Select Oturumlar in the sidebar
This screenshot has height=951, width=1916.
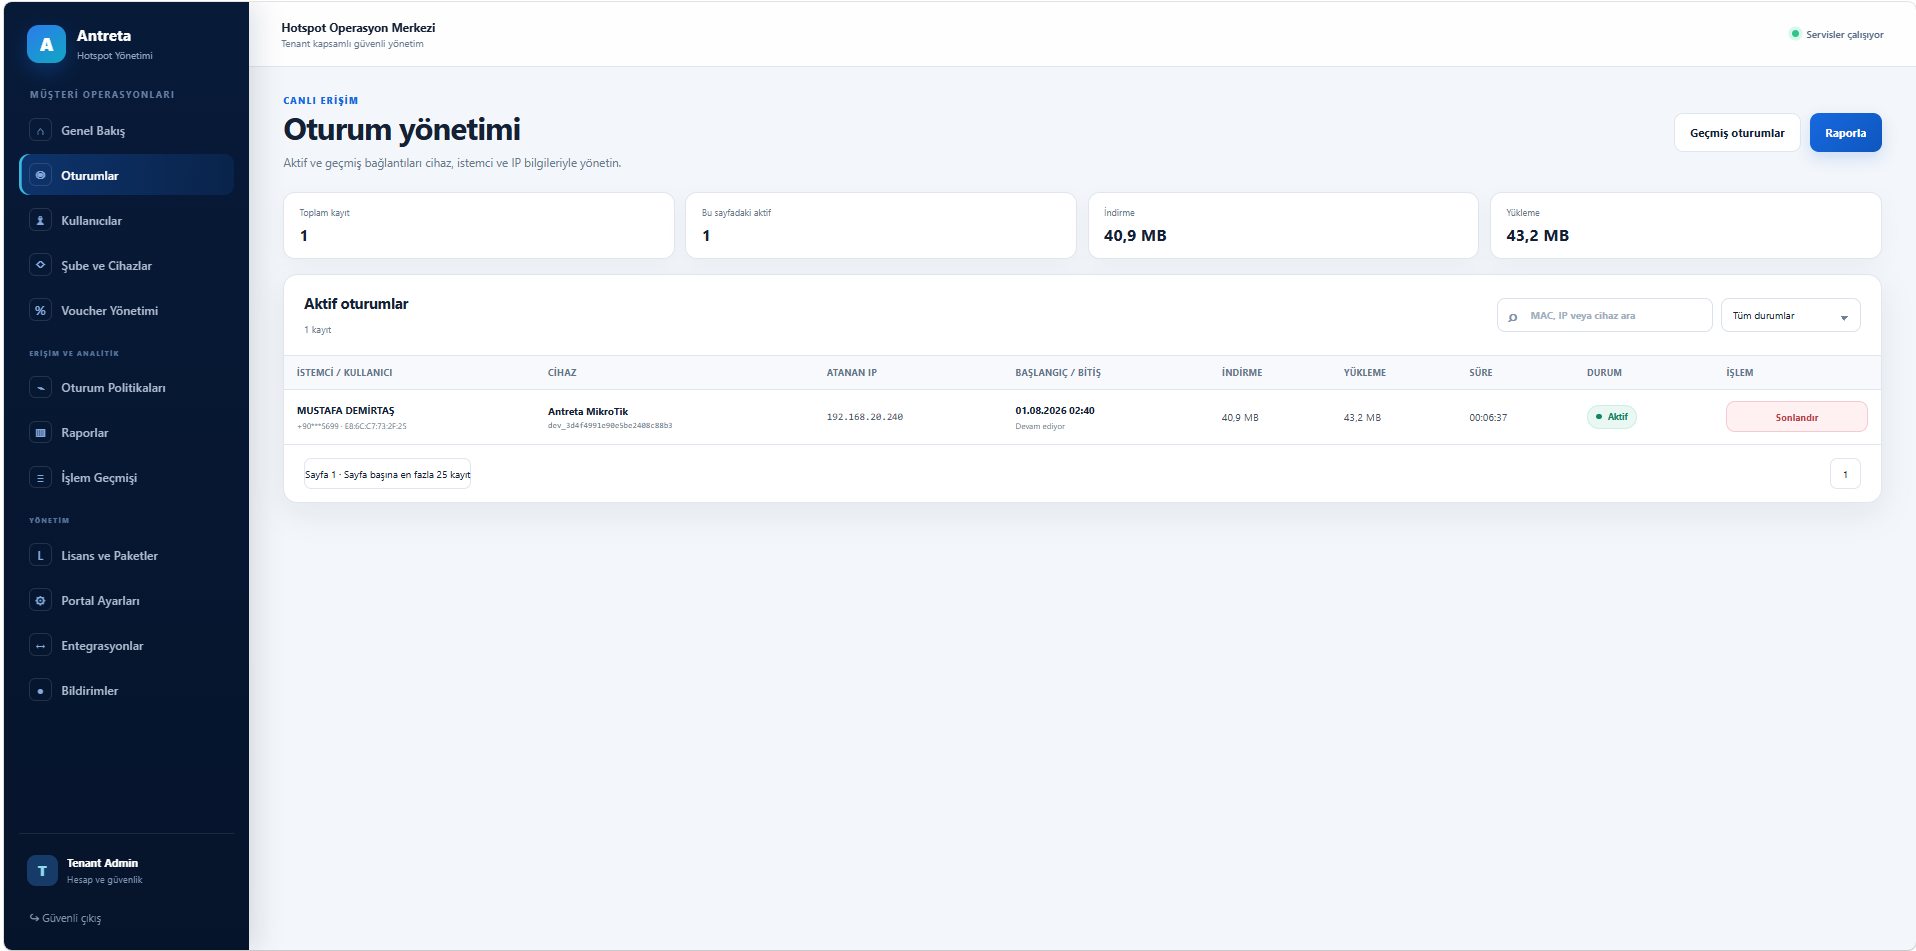tap(126, 175)
